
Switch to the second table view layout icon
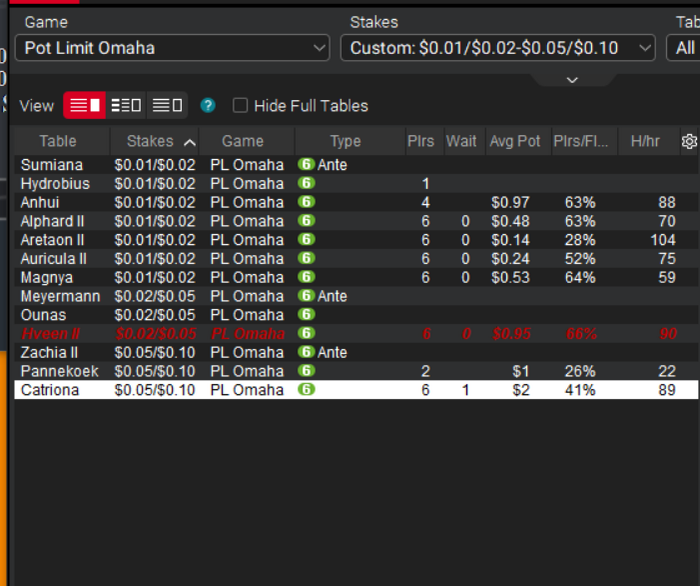tap(125, 106)
